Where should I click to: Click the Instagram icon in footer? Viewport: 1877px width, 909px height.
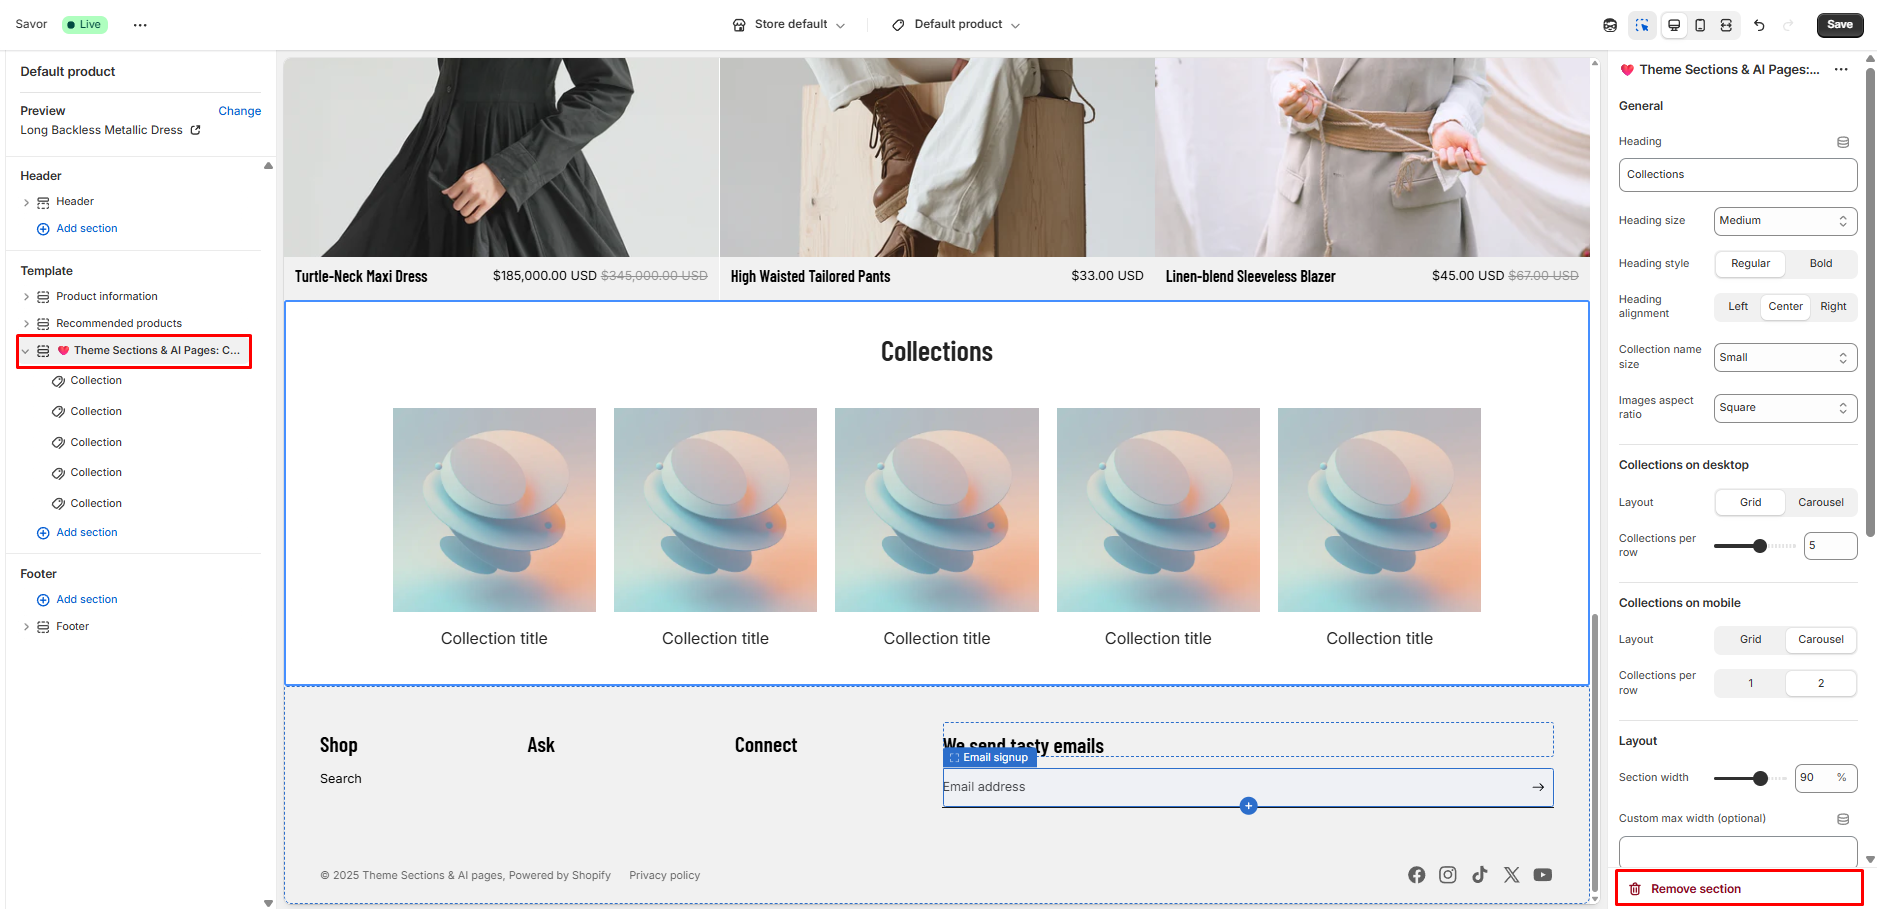(1448, 875)
